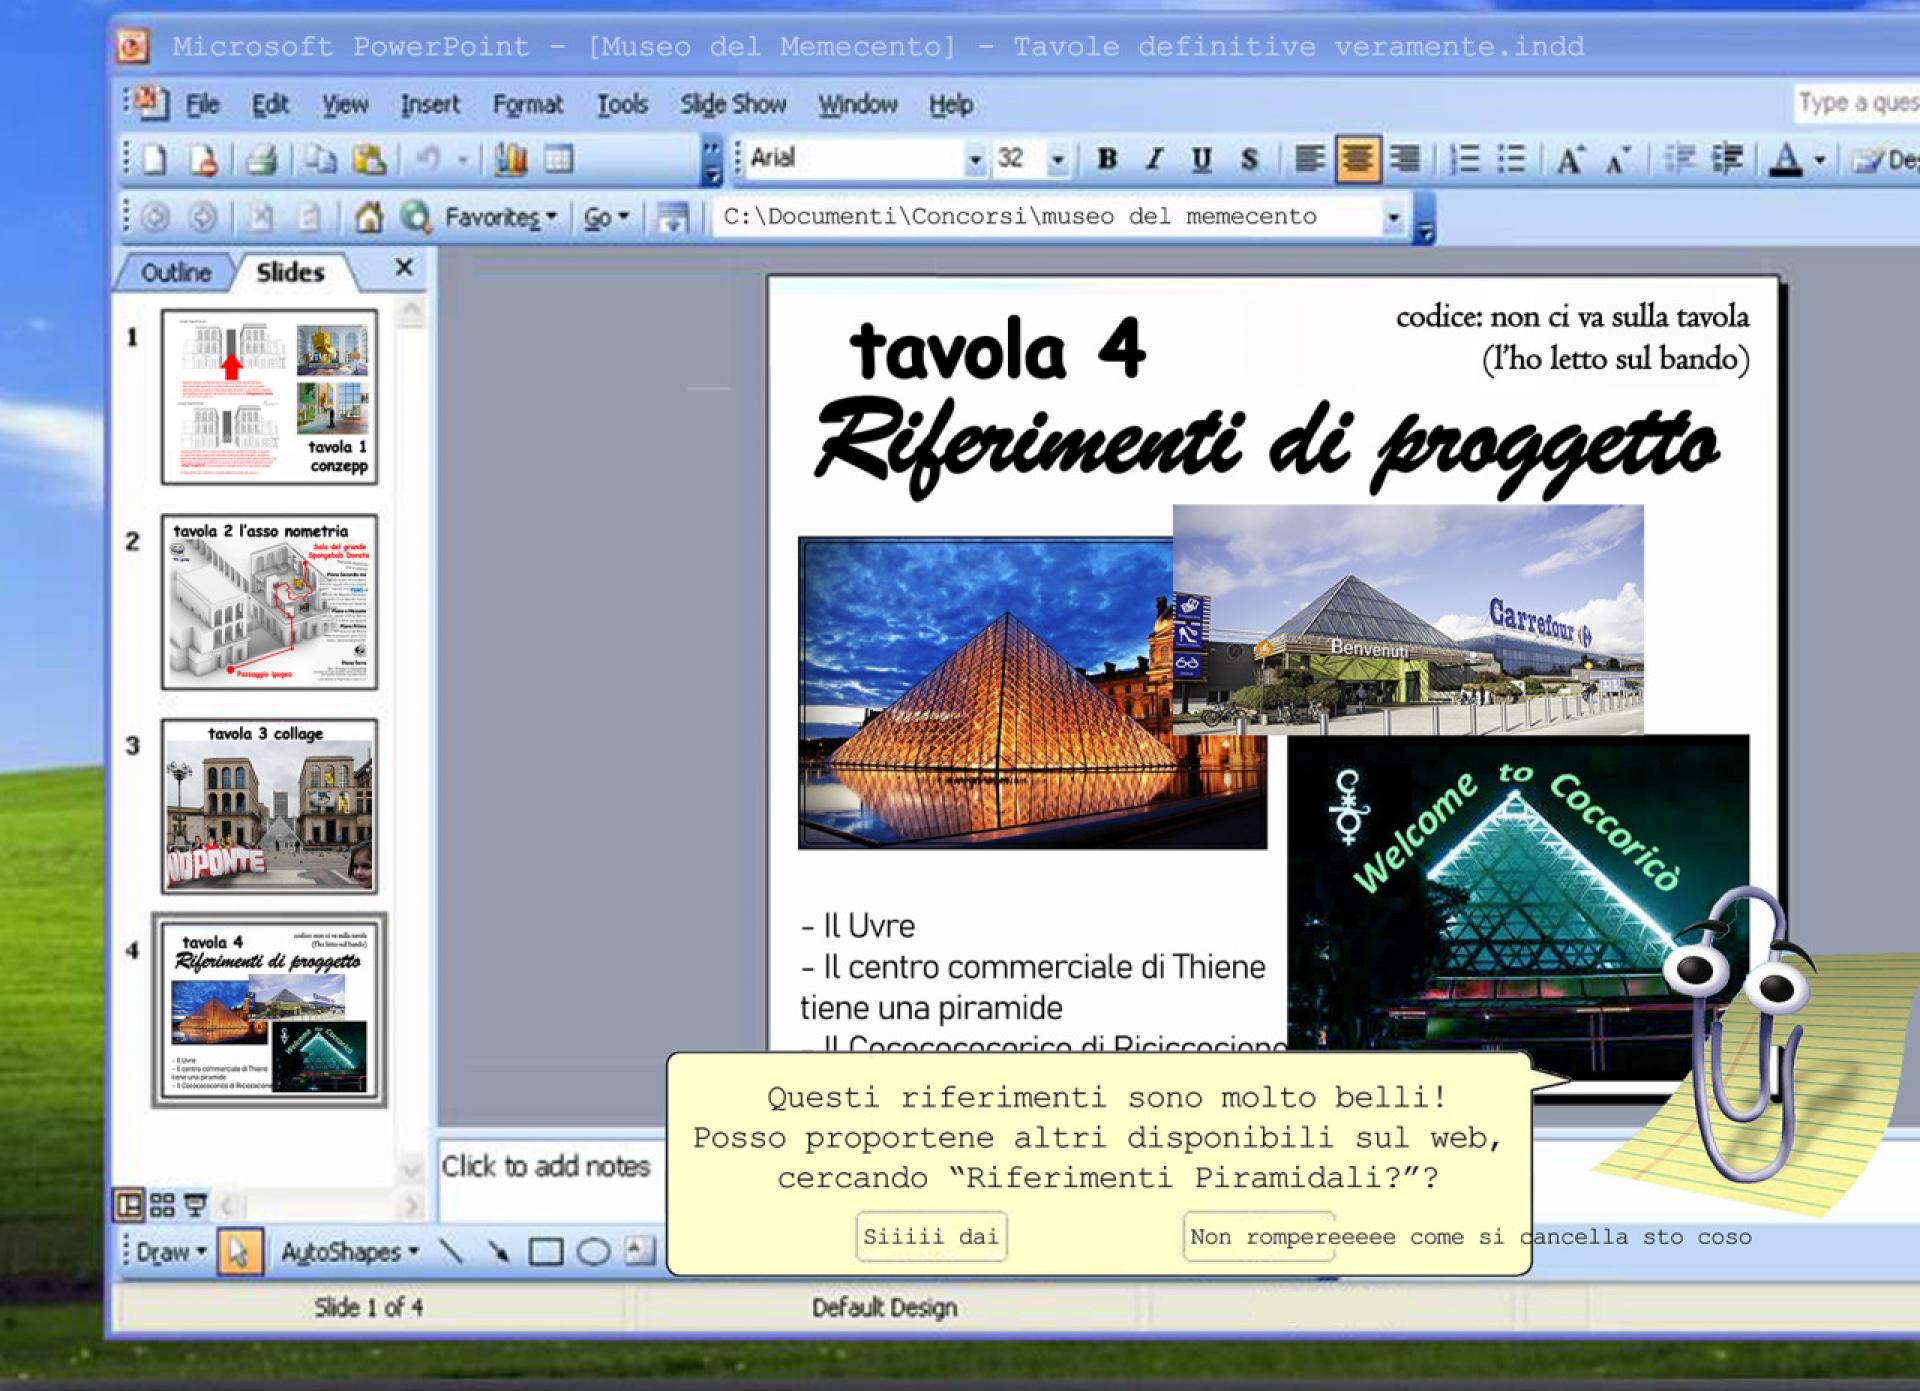Click the Paste clipboard icon
The image size is (1920, 1391).
369,160
